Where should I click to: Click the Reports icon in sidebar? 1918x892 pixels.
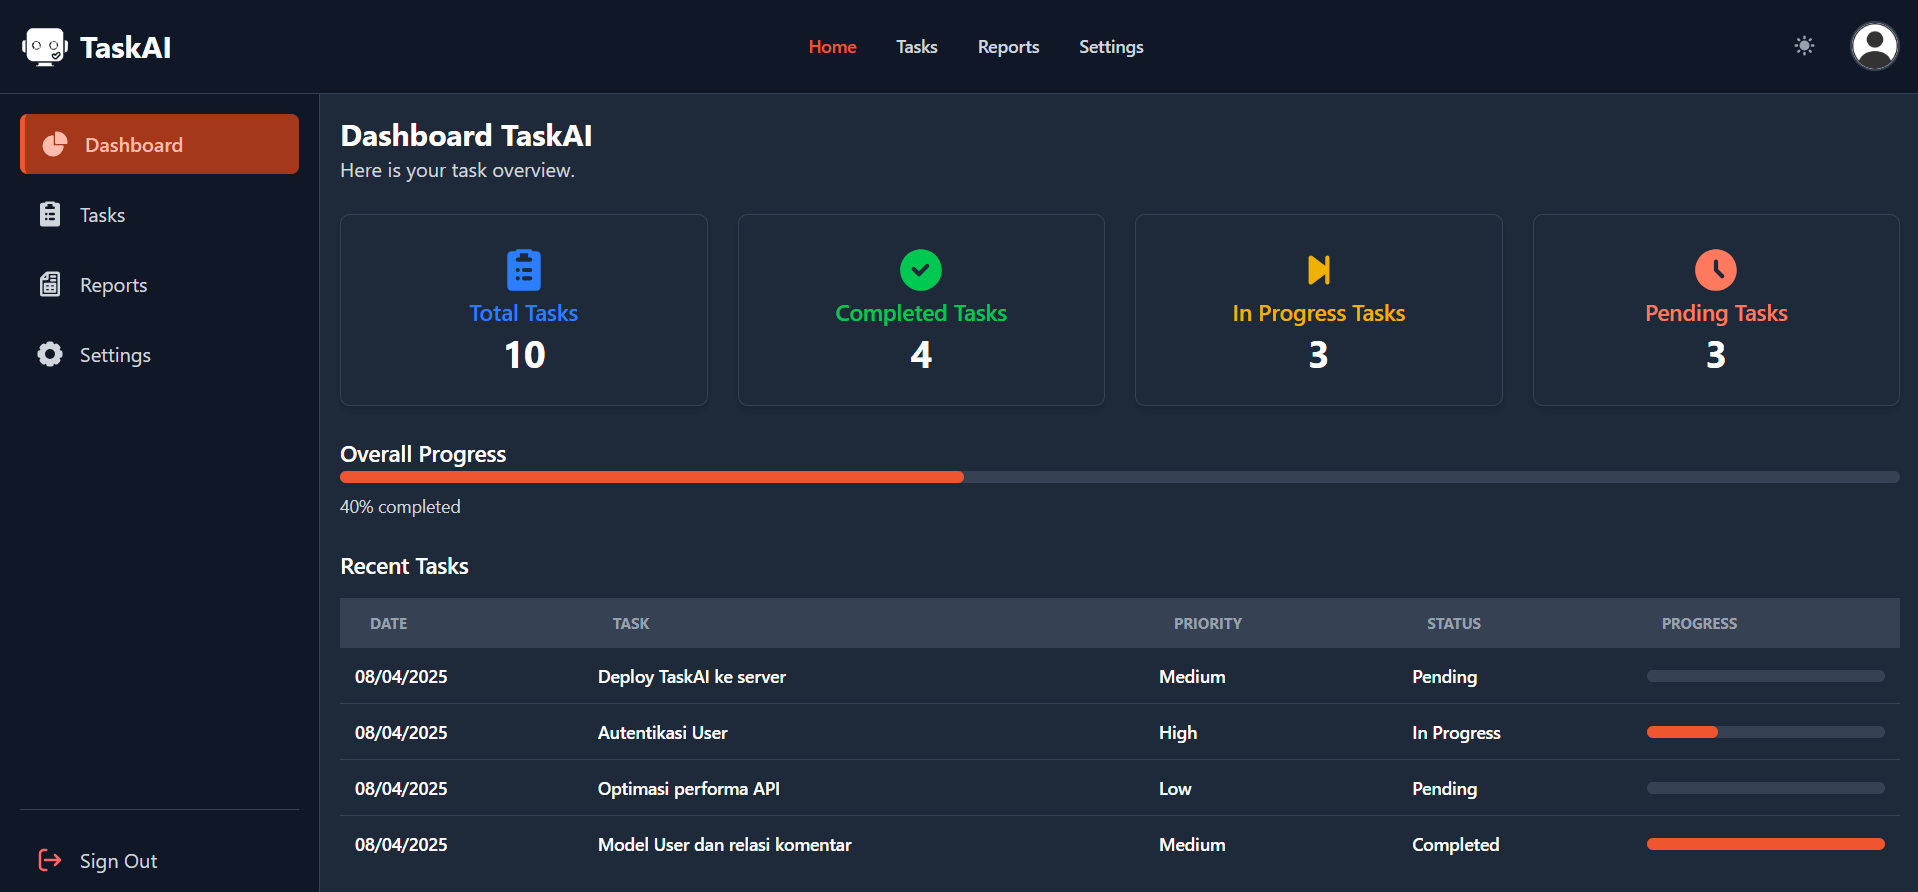pyautogui.click(x=50, y=285)
